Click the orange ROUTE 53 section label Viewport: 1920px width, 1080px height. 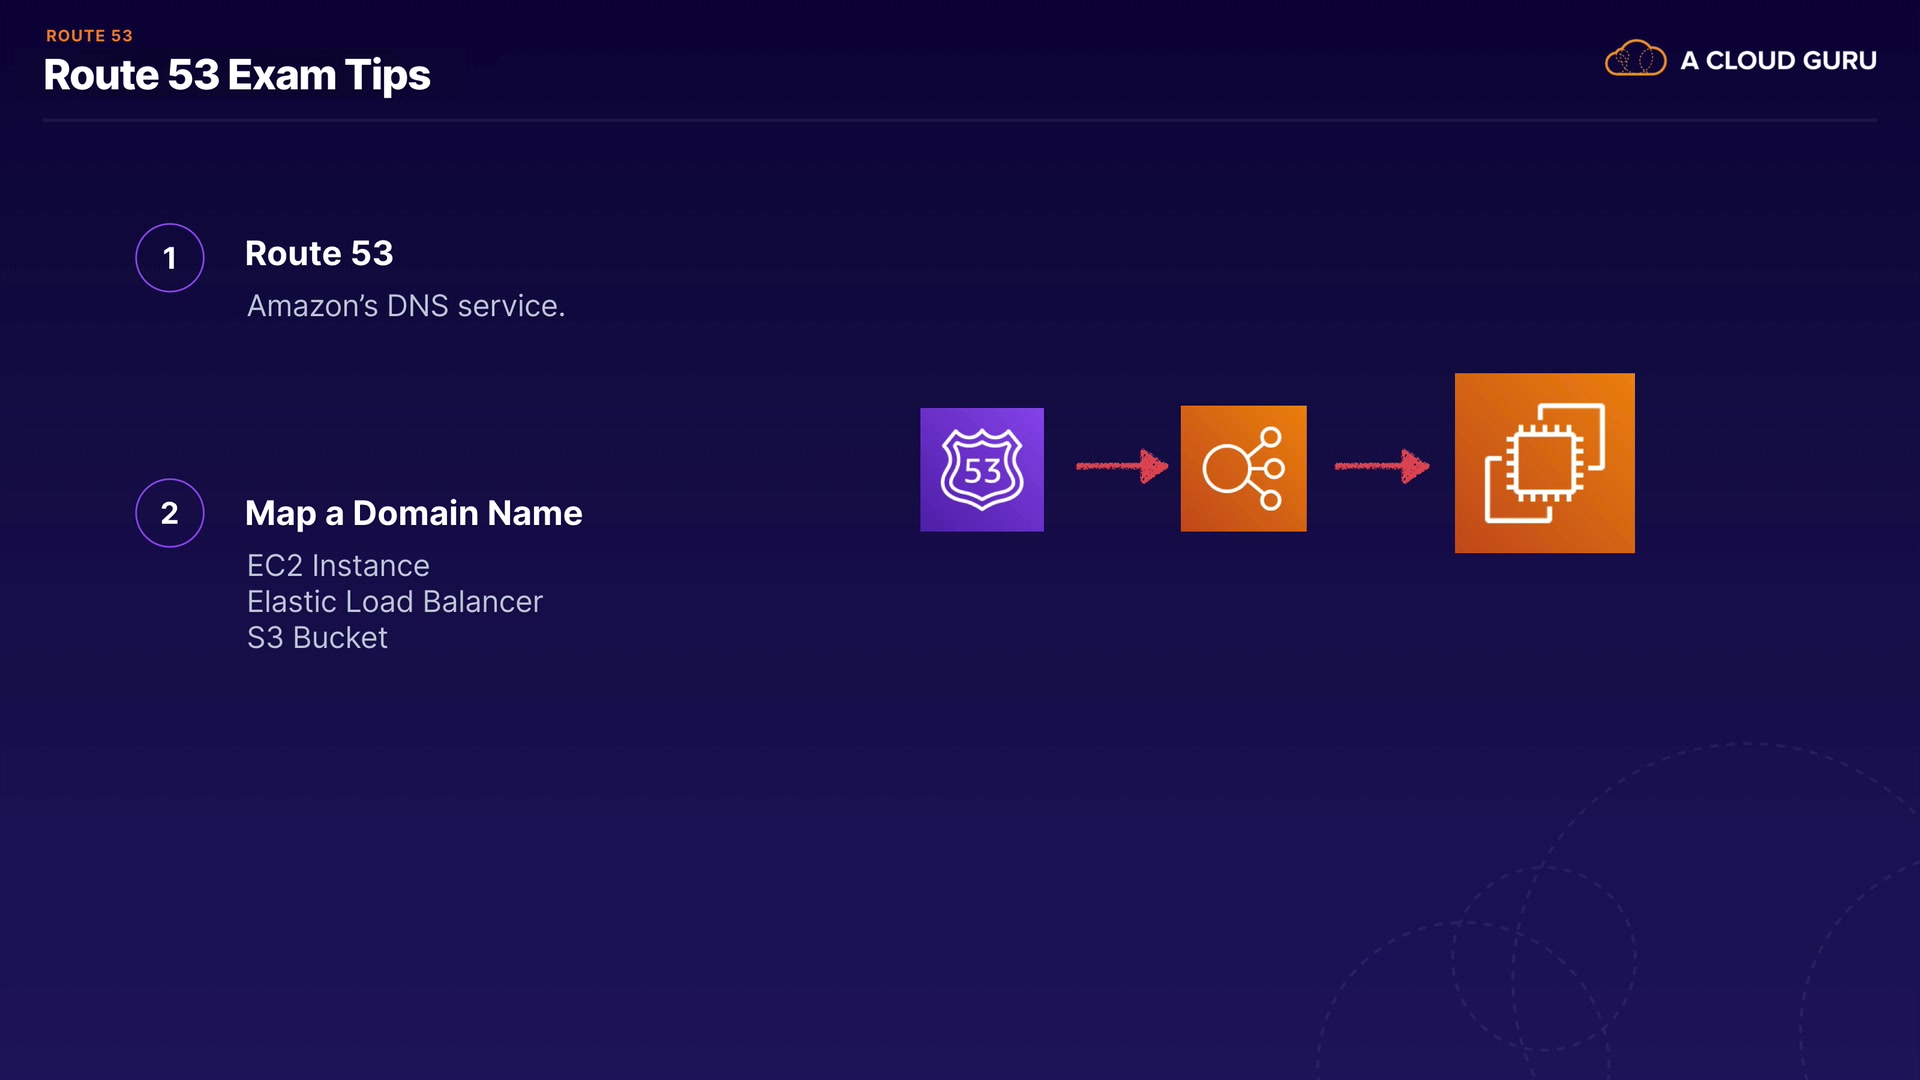click(89, 35)
